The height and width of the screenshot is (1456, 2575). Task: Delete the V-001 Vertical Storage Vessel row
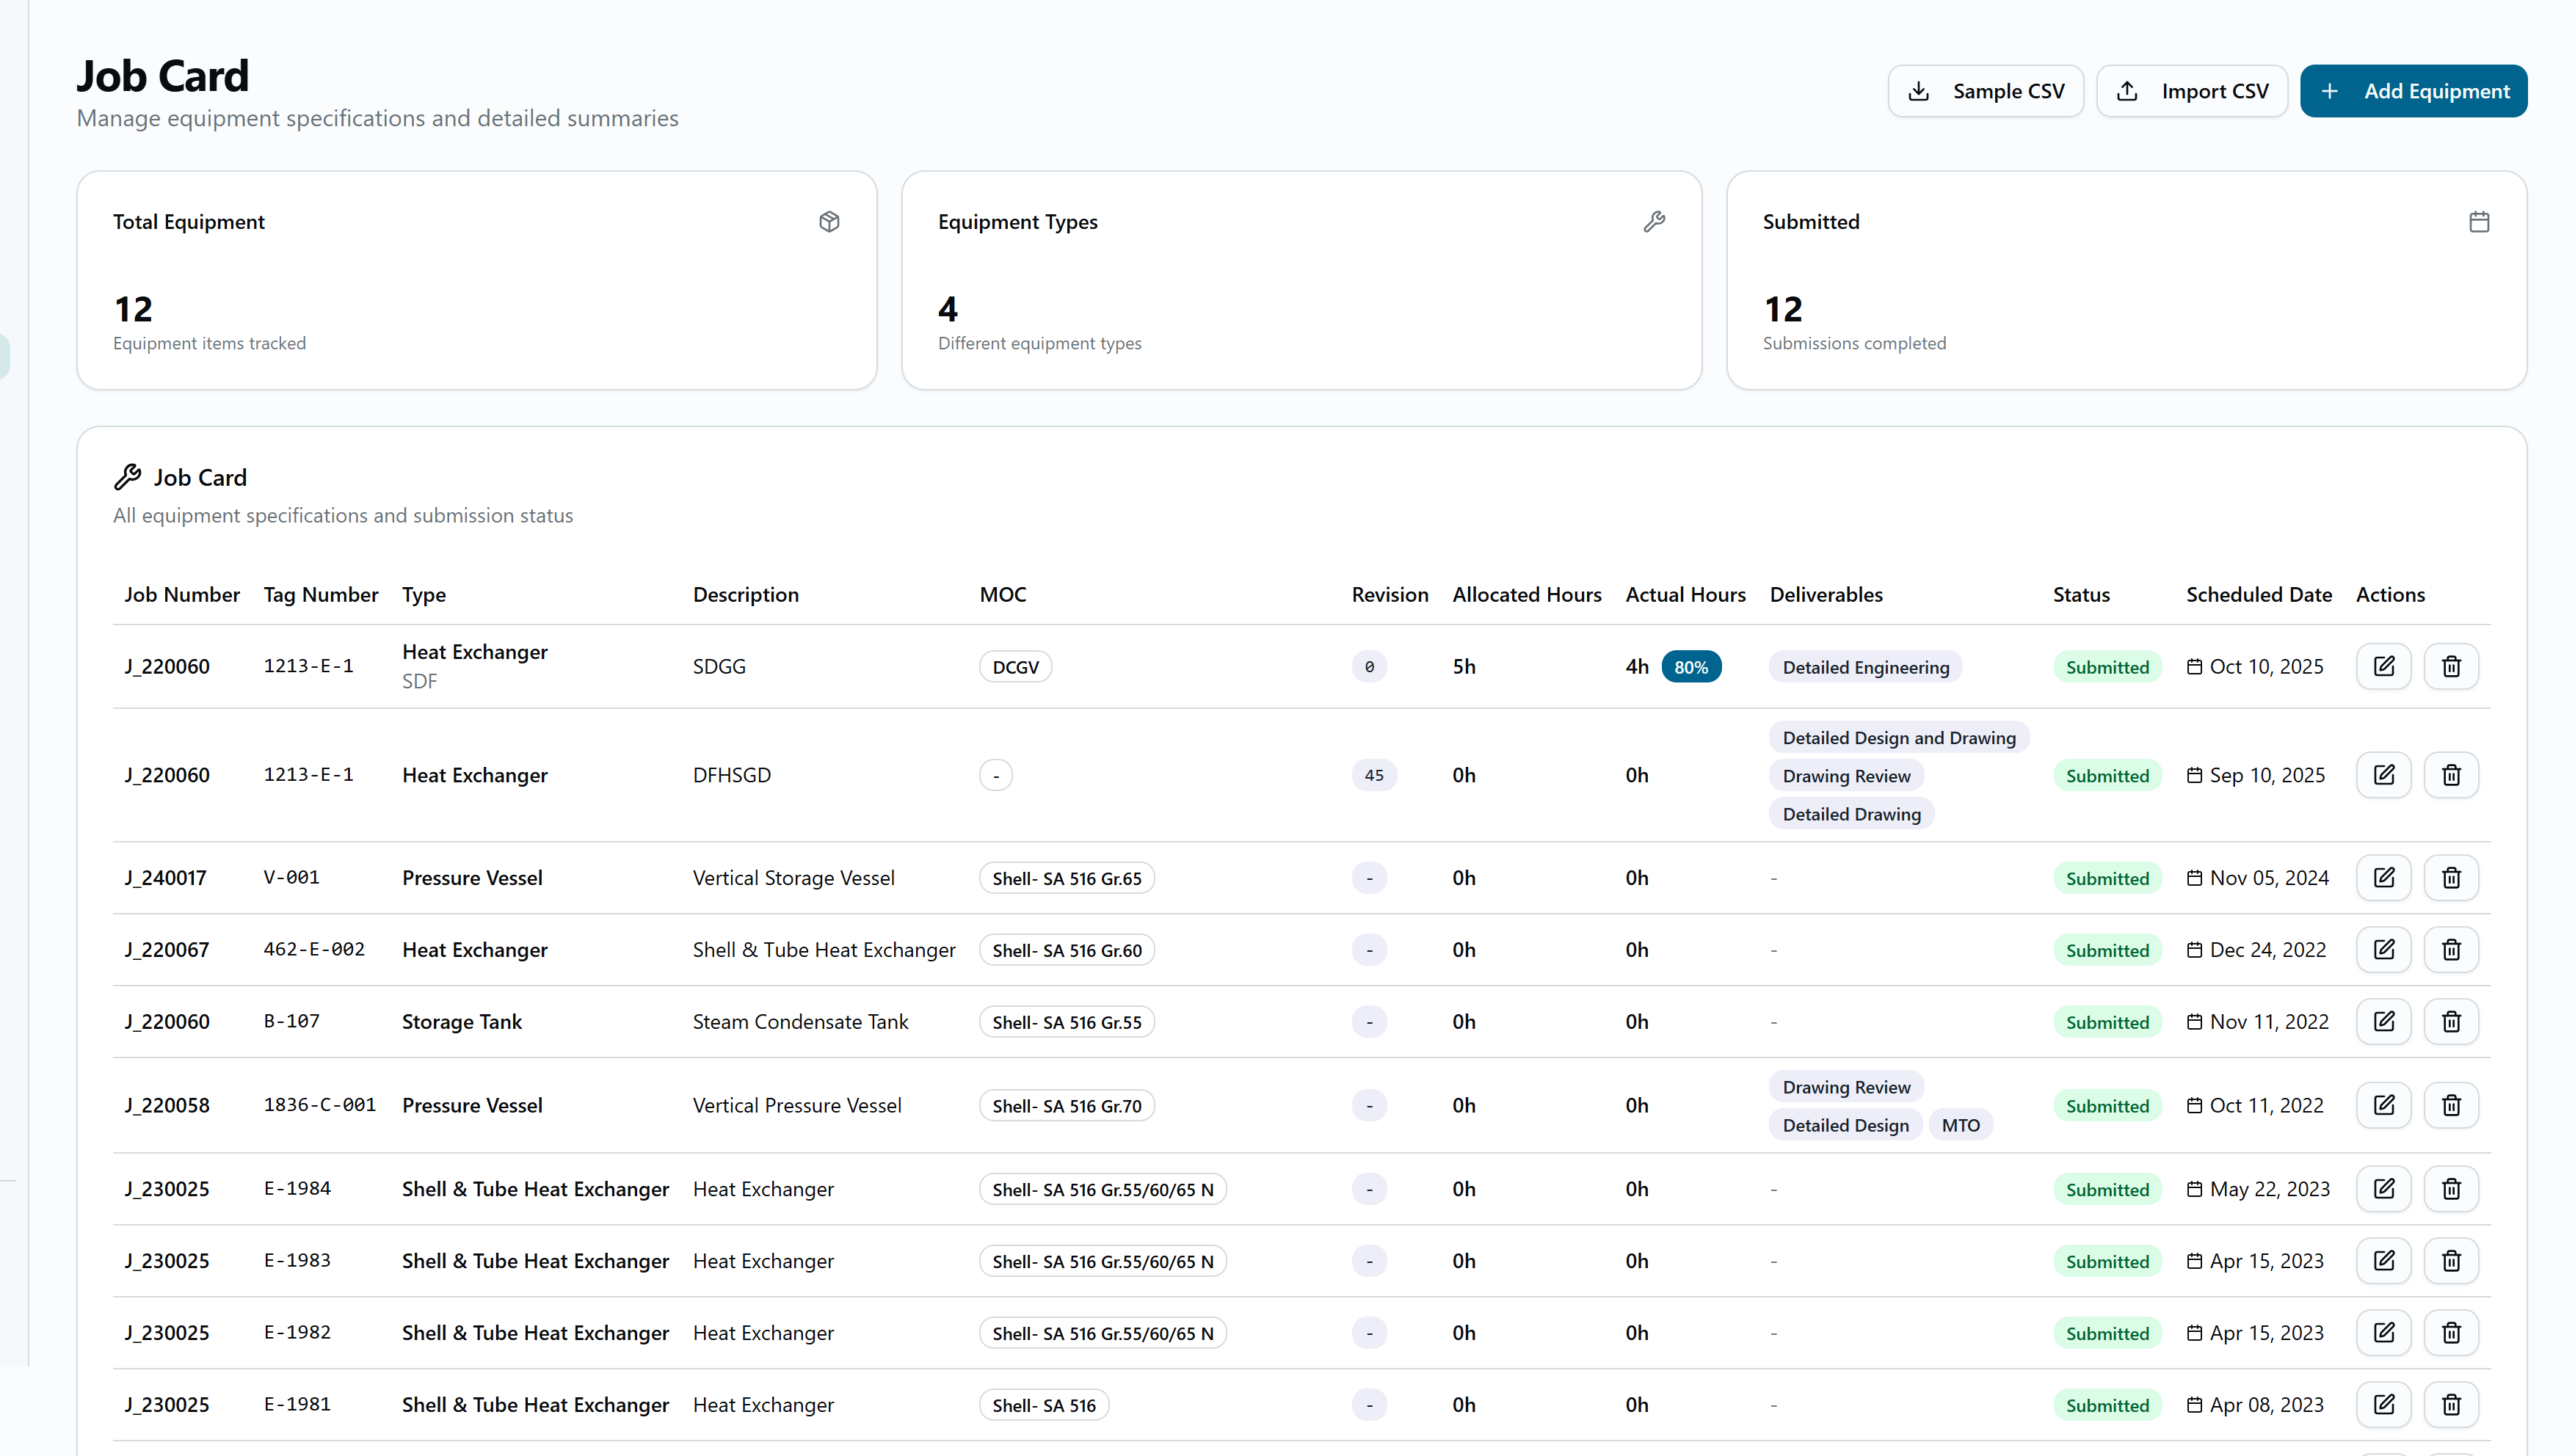2450,877
